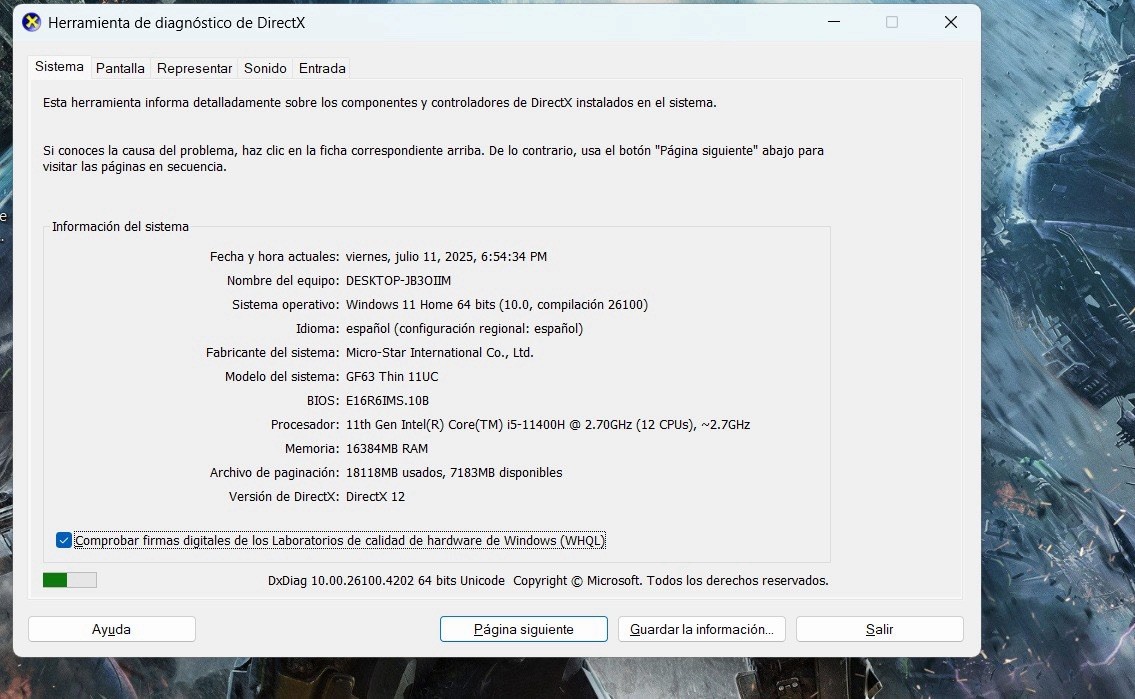Image resolution: width=1135 pixels, height=699 pixels.
Task: Select the Sonido tab
Action: pos(265,68)
